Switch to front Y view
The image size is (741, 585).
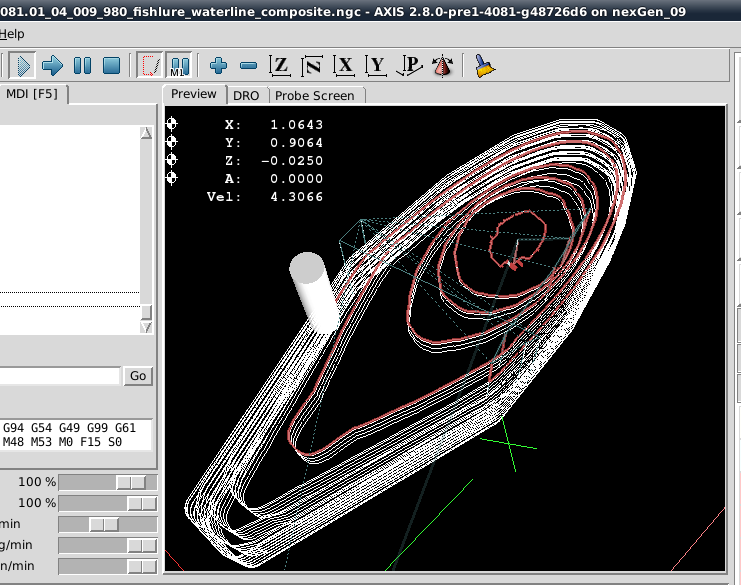[376, 66]
